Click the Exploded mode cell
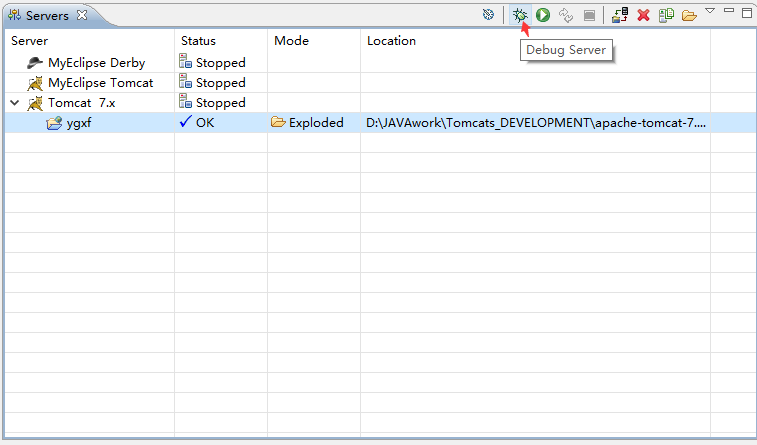 click(x=316, y=123)
